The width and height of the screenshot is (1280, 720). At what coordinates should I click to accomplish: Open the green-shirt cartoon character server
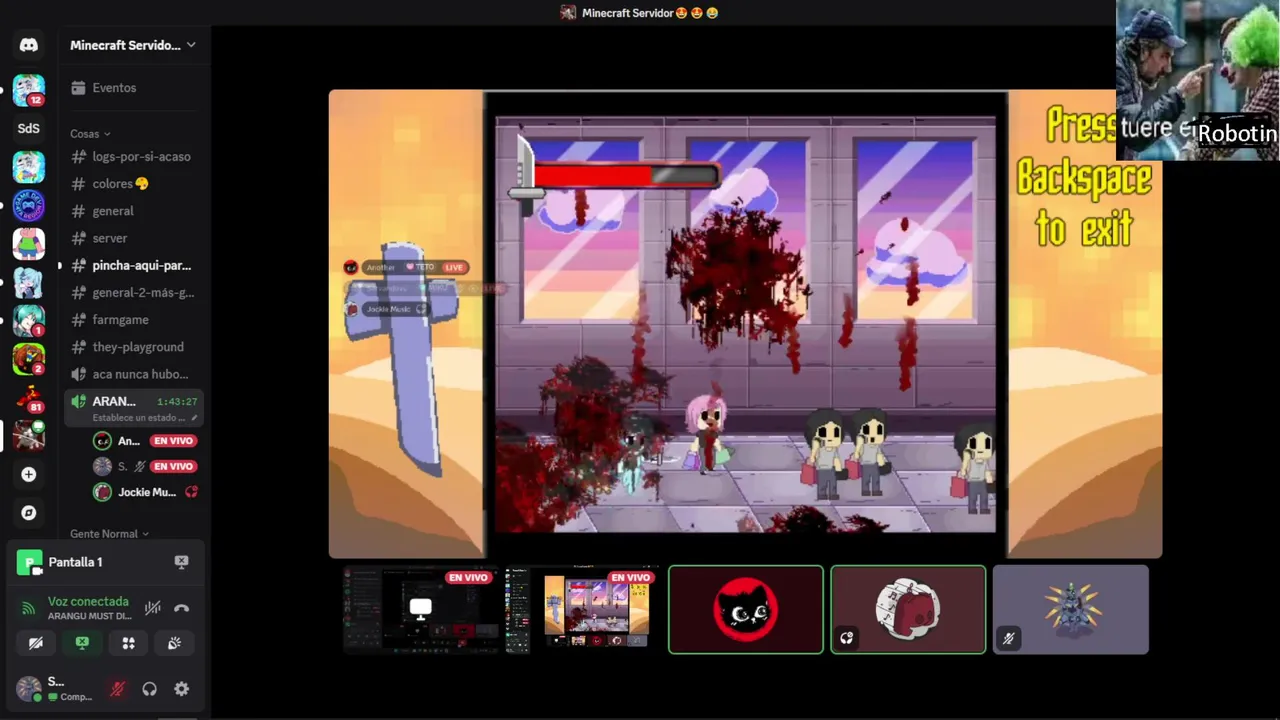[x=29, y=243]
